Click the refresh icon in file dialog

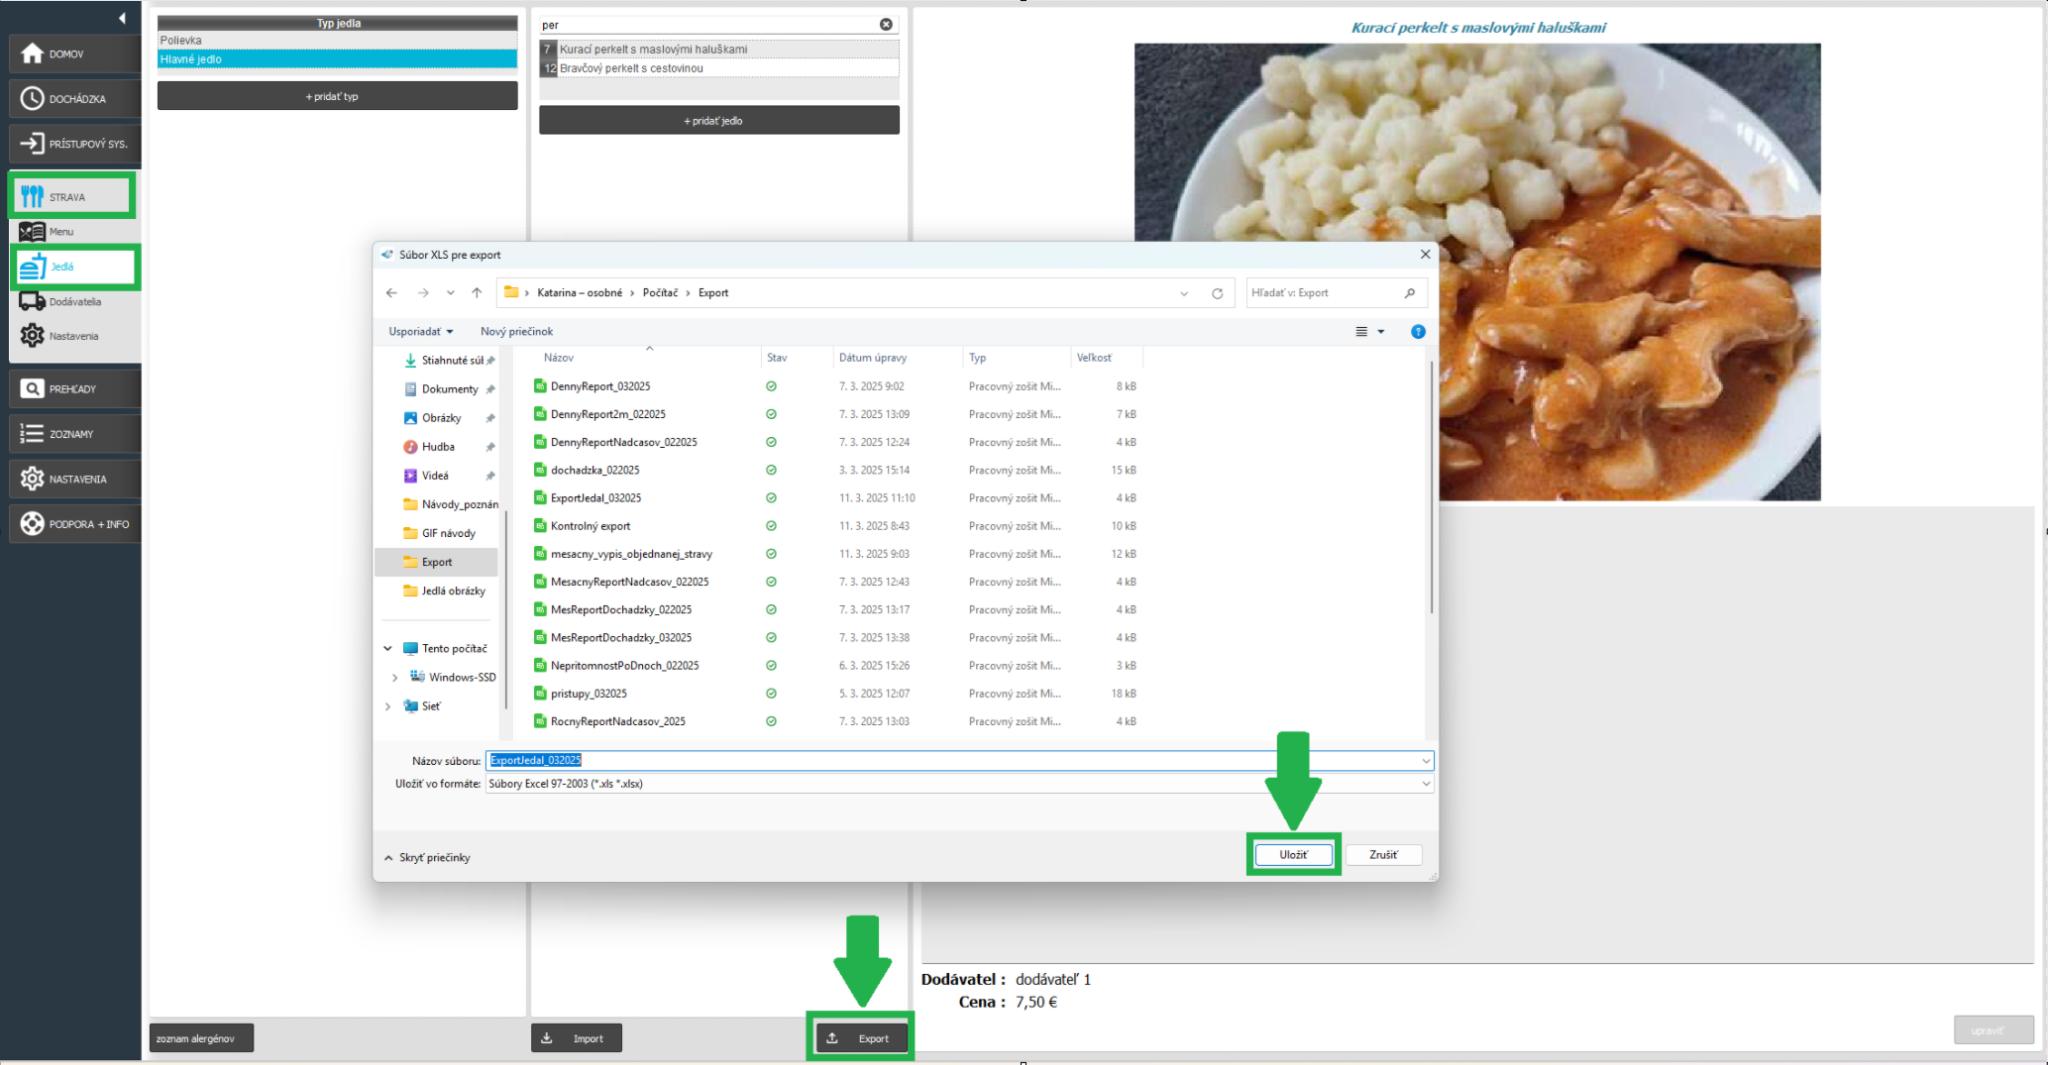[x=1217, y=293]
